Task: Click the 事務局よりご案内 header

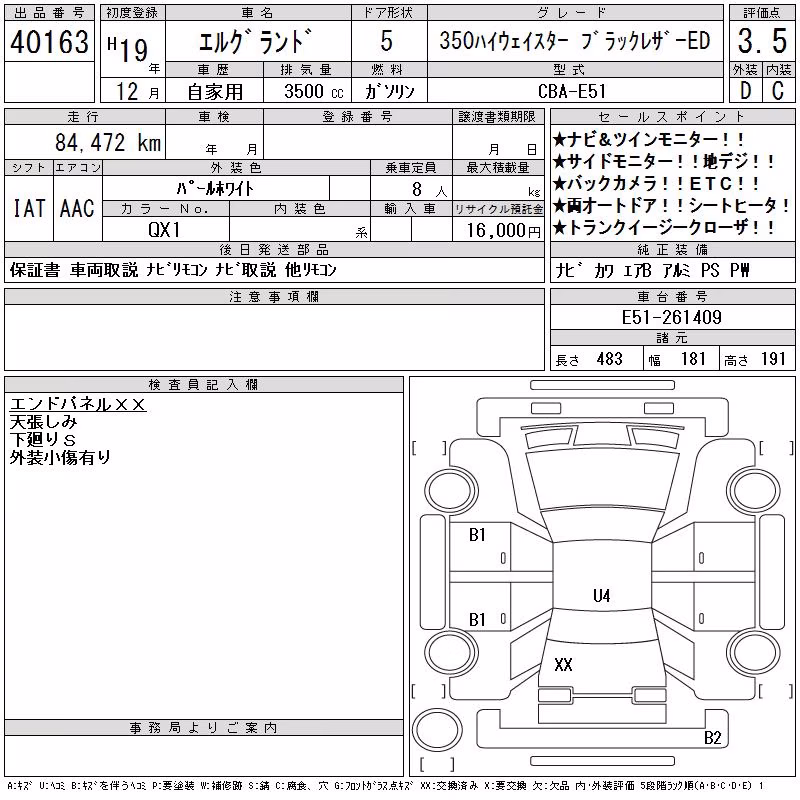Action: click(x=204, y=728)
